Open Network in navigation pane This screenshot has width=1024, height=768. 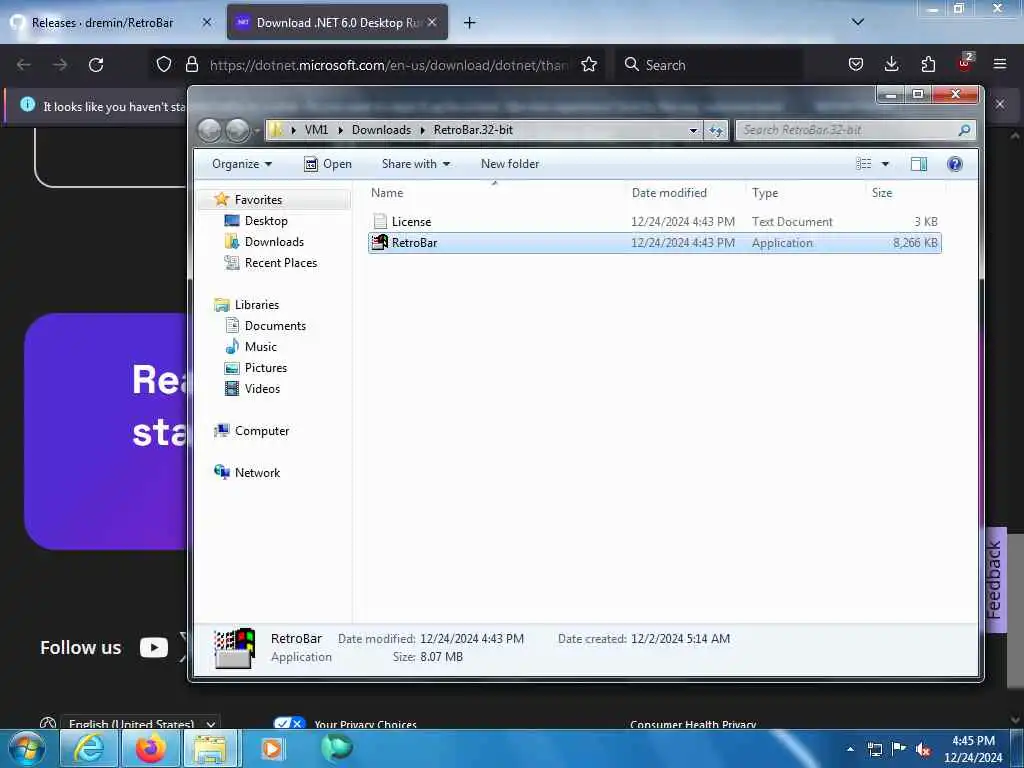pos(257,472)
